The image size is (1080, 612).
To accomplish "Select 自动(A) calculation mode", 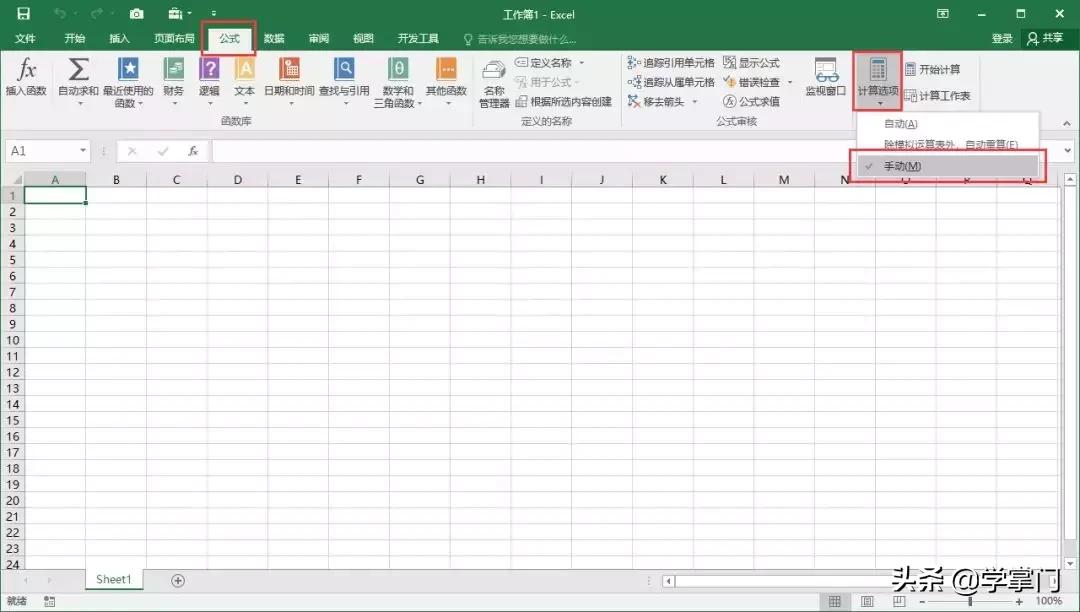I will (900, 124).
